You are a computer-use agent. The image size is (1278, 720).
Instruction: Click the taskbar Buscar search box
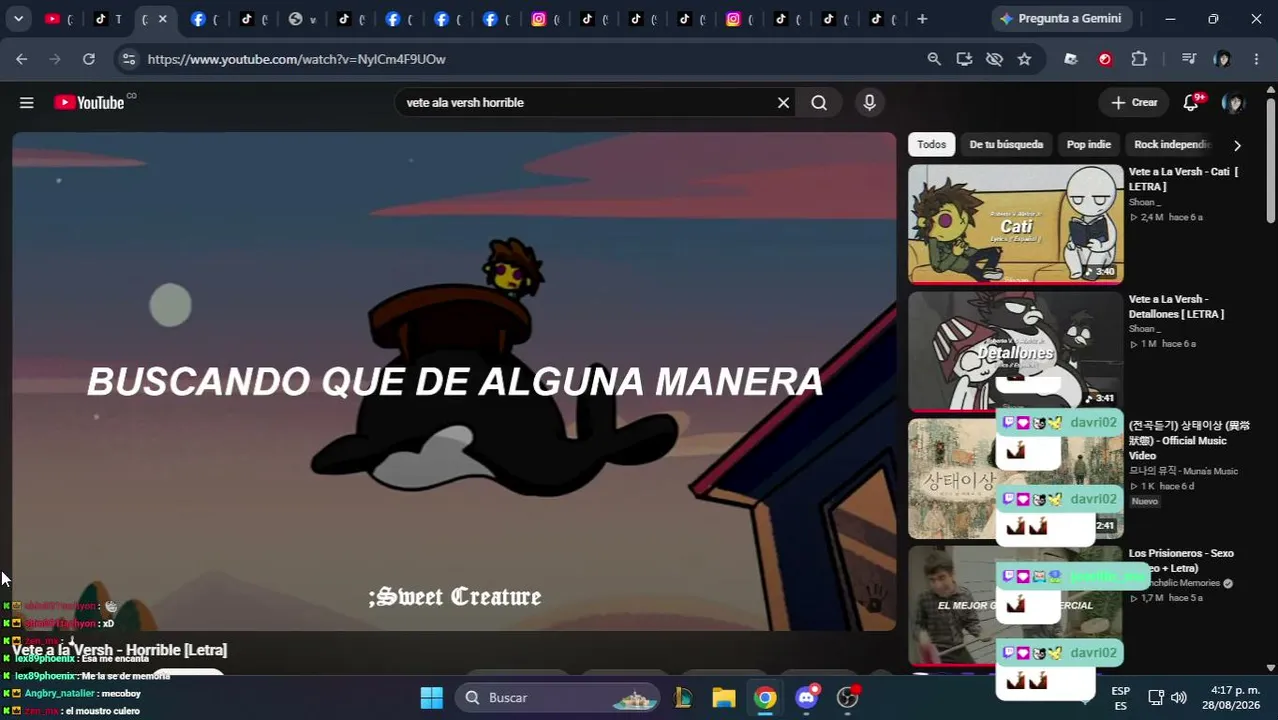tap(557, 697)
